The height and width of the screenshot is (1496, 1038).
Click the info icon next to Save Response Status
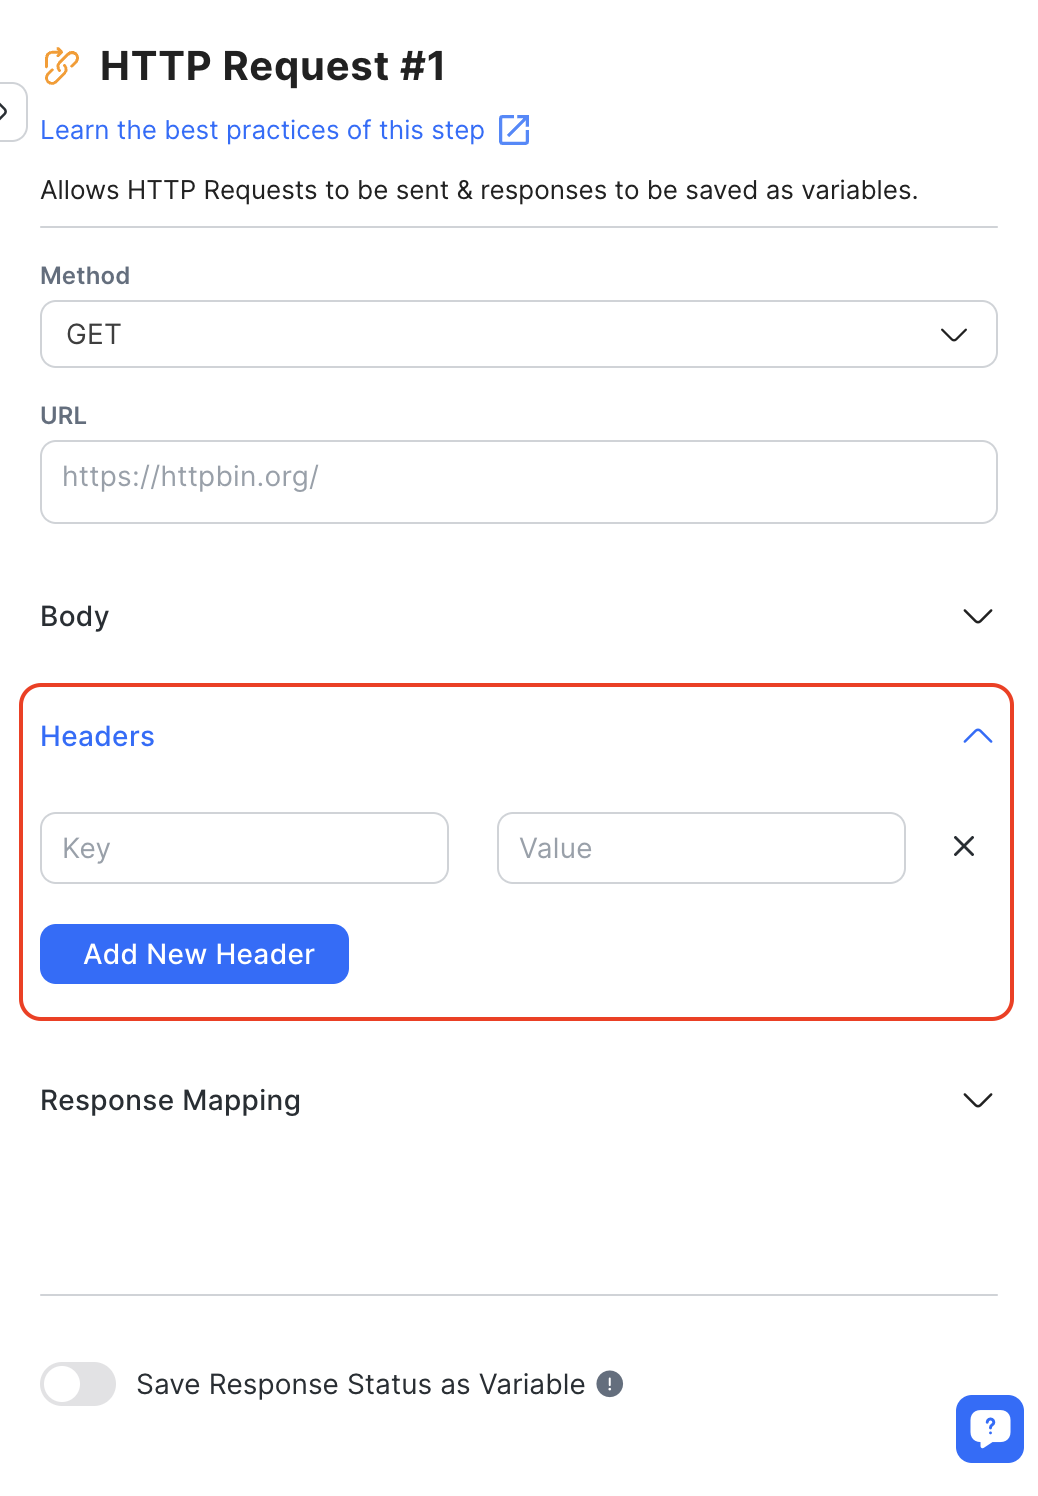[610, 1384]
